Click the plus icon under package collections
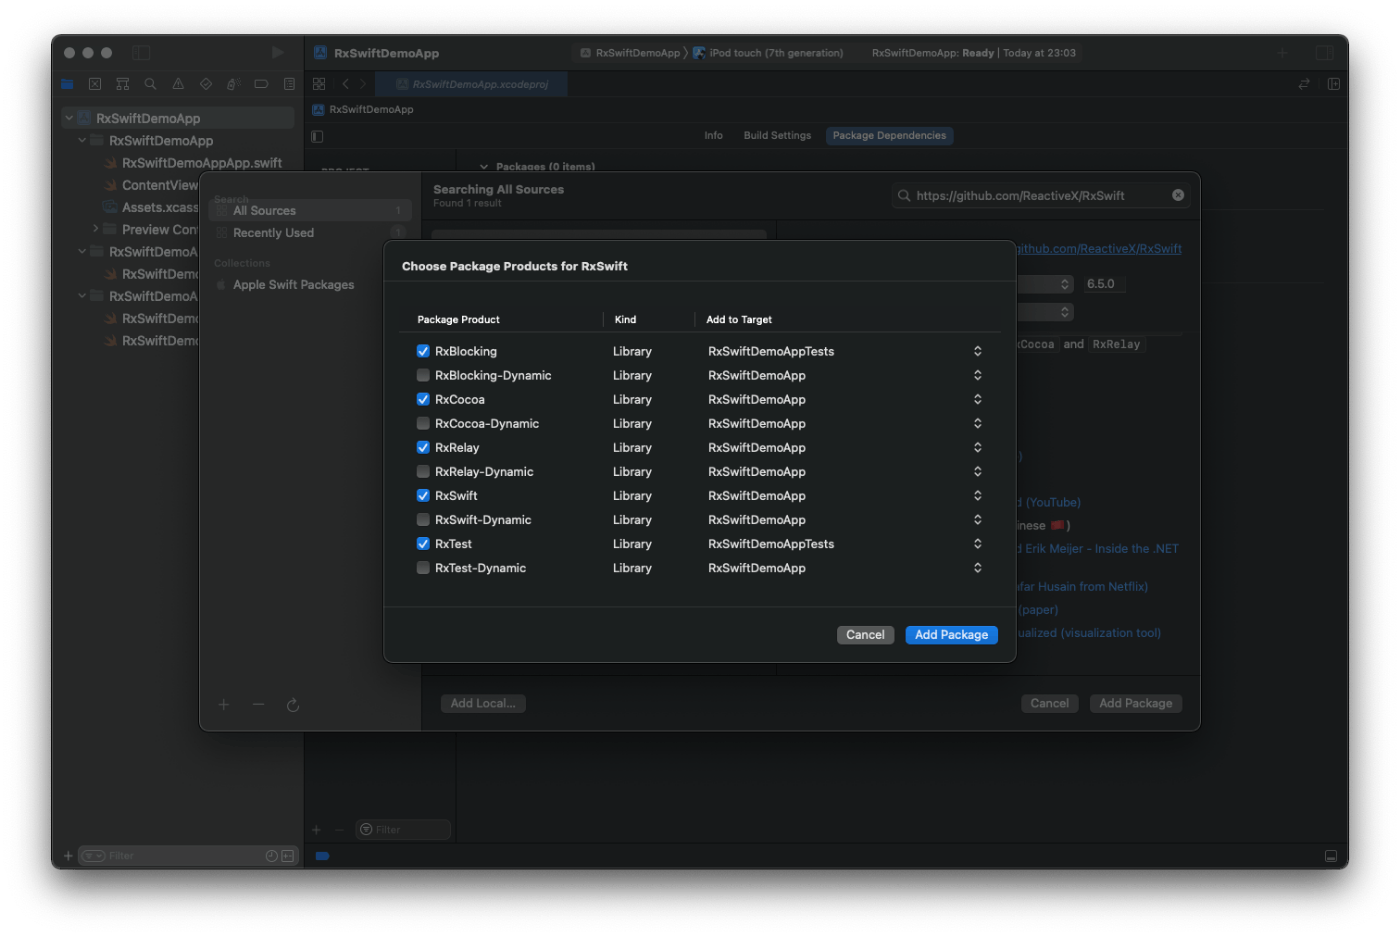 [x=224, y=706]
